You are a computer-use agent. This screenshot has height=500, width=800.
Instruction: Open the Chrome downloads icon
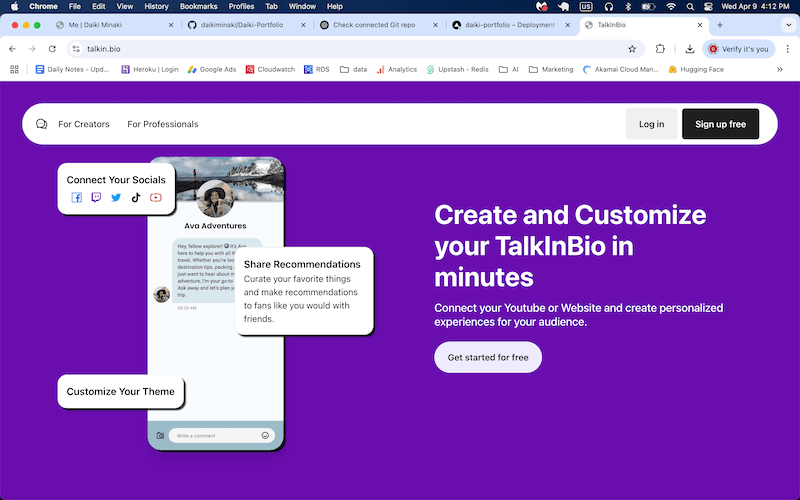tap(690, 49)
